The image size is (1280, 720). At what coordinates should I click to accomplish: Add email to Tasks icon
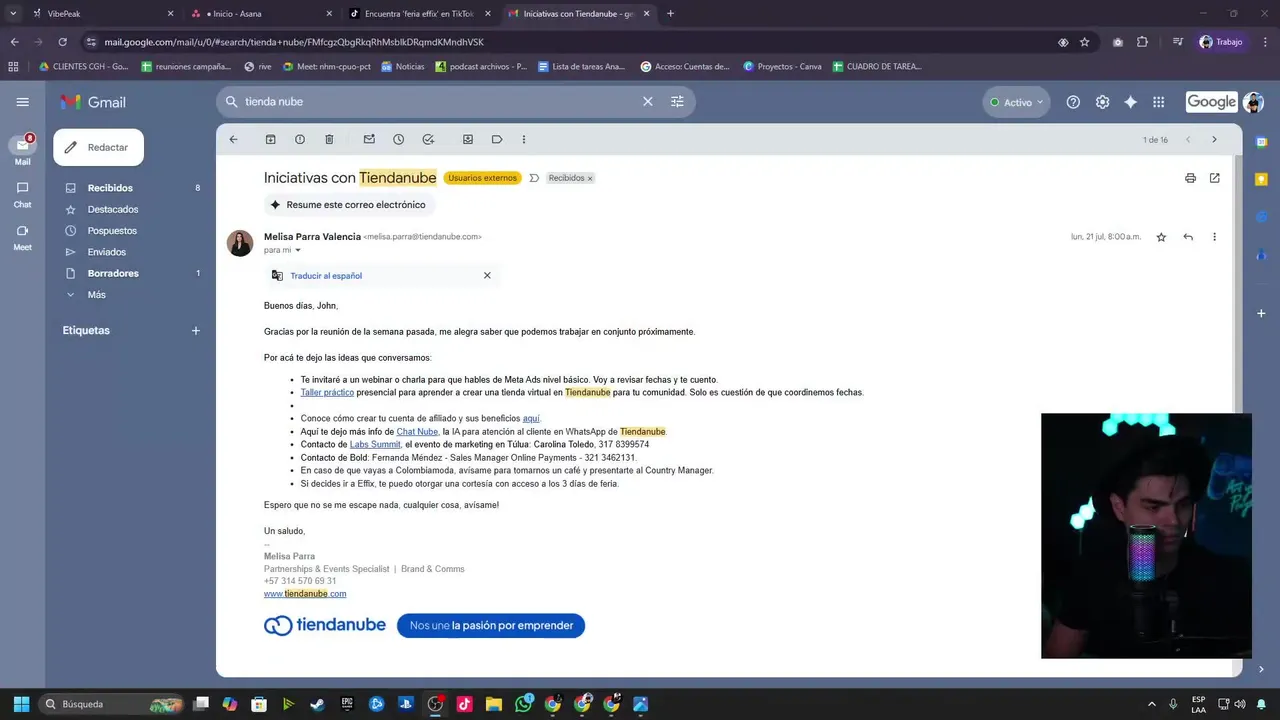[x=428, y=140]
